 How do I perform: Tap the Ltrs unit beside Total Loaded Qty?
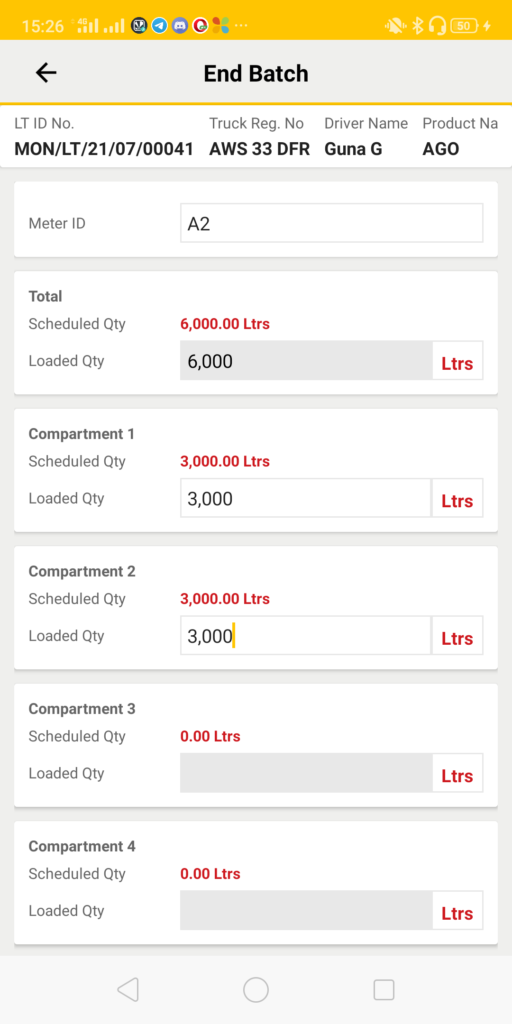[x=457, y=363]
